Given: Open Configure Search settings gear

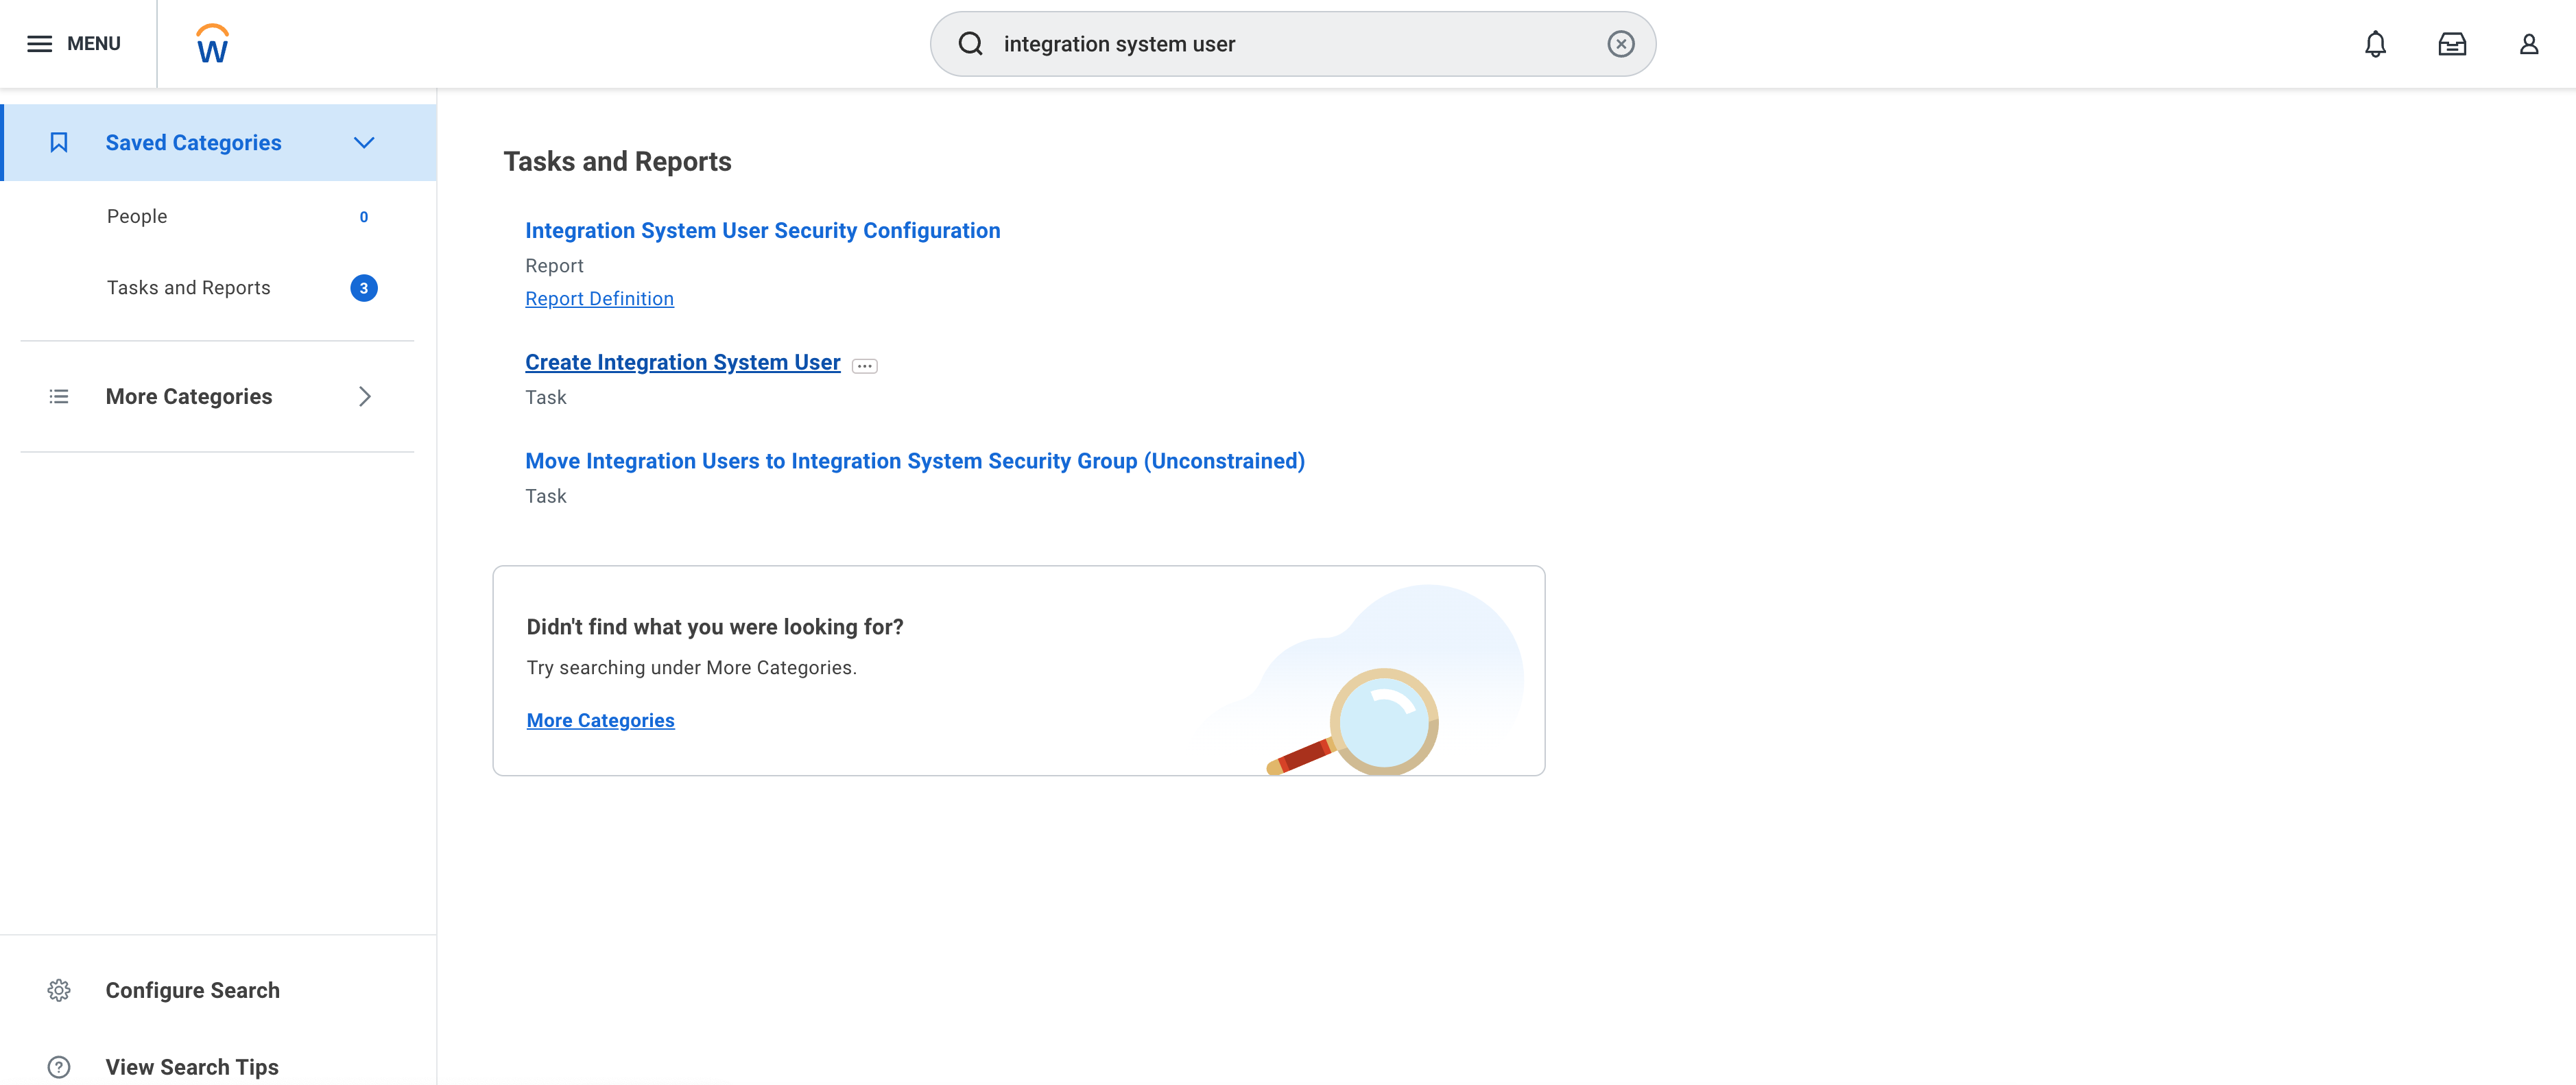Looking at the screenshot, I should pos(59,990).
